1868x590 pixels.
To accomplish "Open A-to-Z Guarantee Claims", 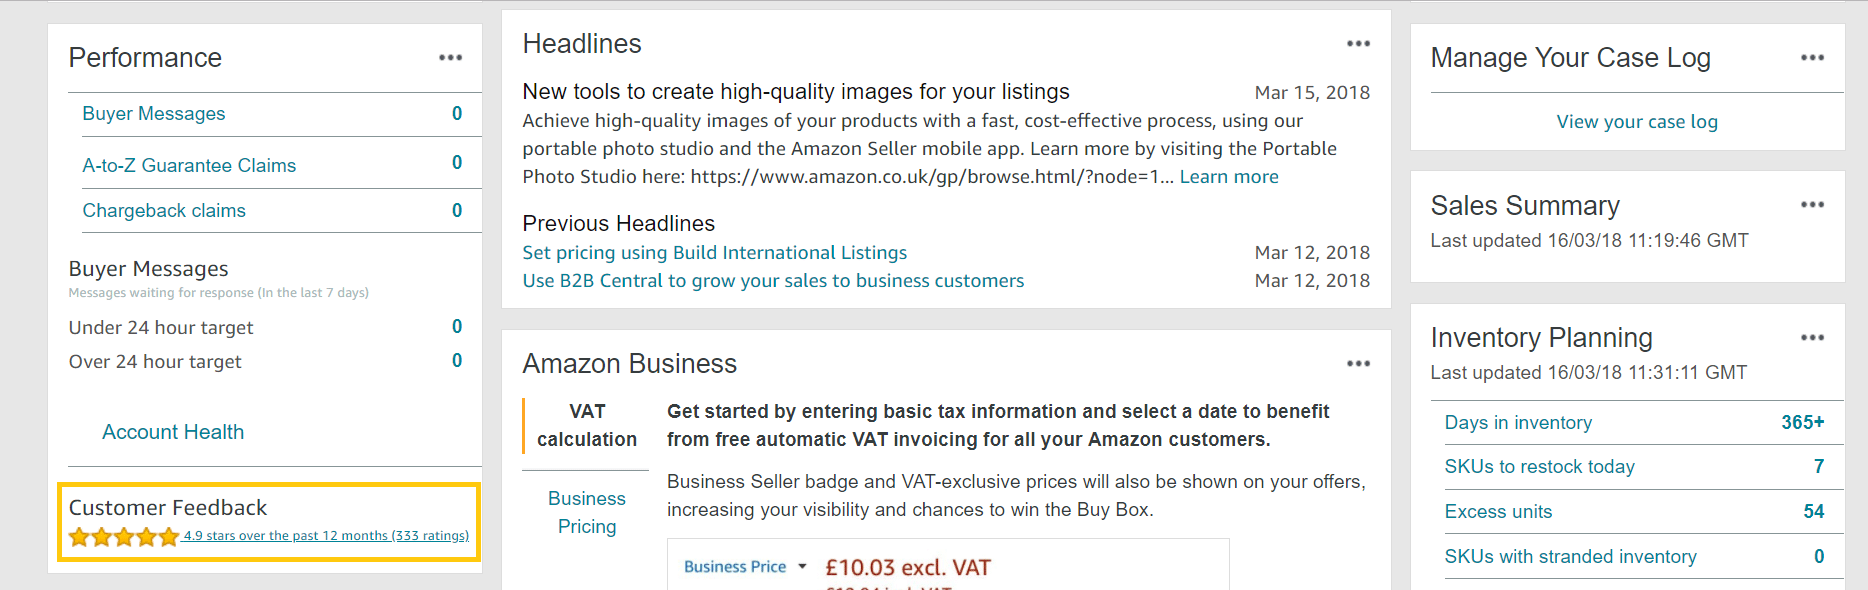I will [x=189, y=165].
